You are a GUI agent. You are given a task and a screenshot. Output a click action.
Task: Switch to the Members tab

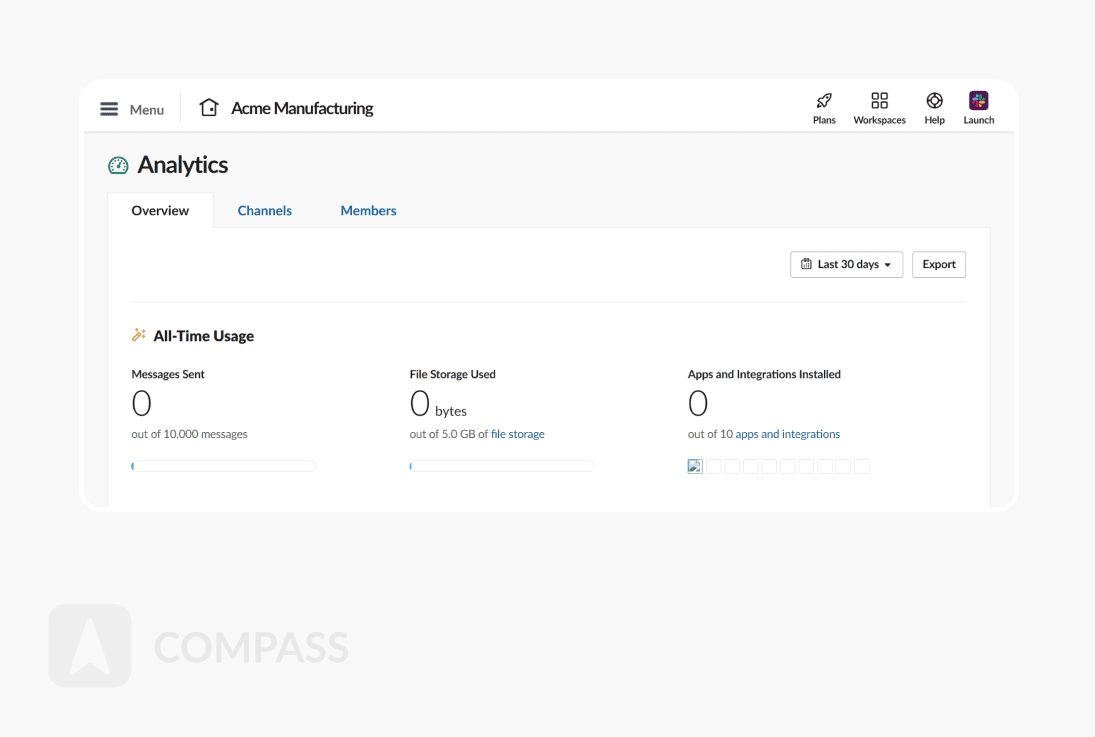368,211
